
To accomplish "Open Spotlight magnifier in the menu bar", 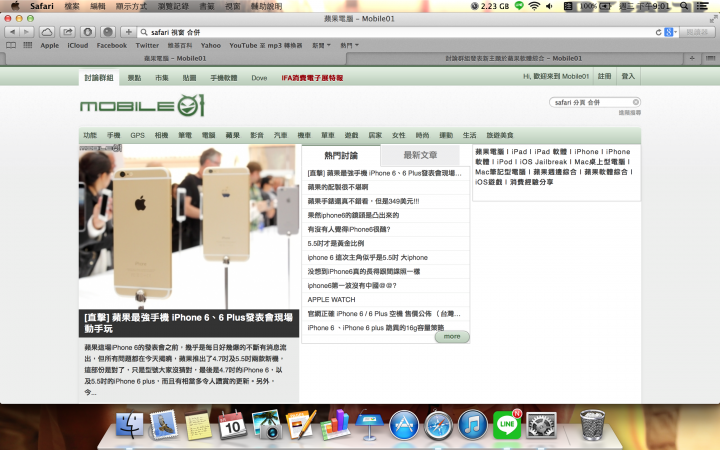I will click(x=684, y=6).
